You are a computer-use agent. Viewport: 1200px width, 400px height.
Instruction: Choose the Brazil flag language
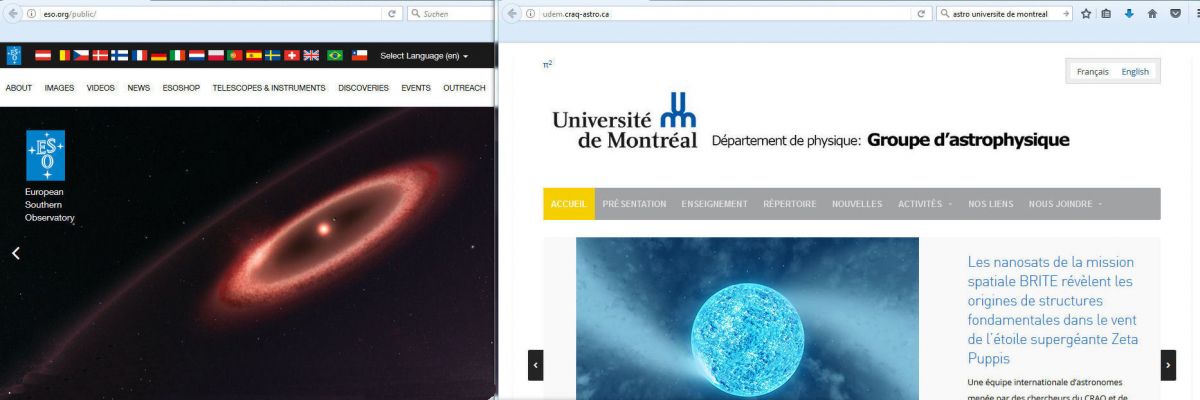(x=336, y=56)
